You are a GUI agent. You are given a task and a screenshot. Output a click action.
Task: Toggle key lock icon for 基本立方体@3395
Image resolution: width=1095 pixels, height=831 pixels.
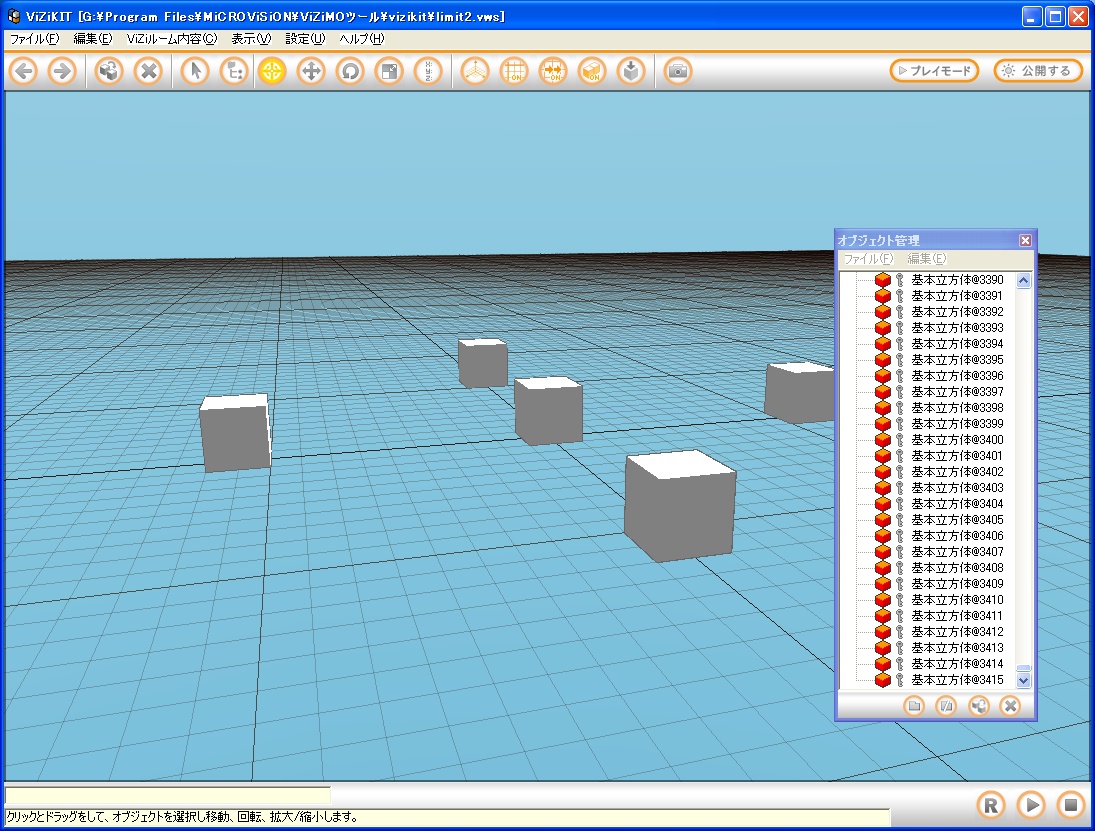pyautogui.click(x=899, y=360)
